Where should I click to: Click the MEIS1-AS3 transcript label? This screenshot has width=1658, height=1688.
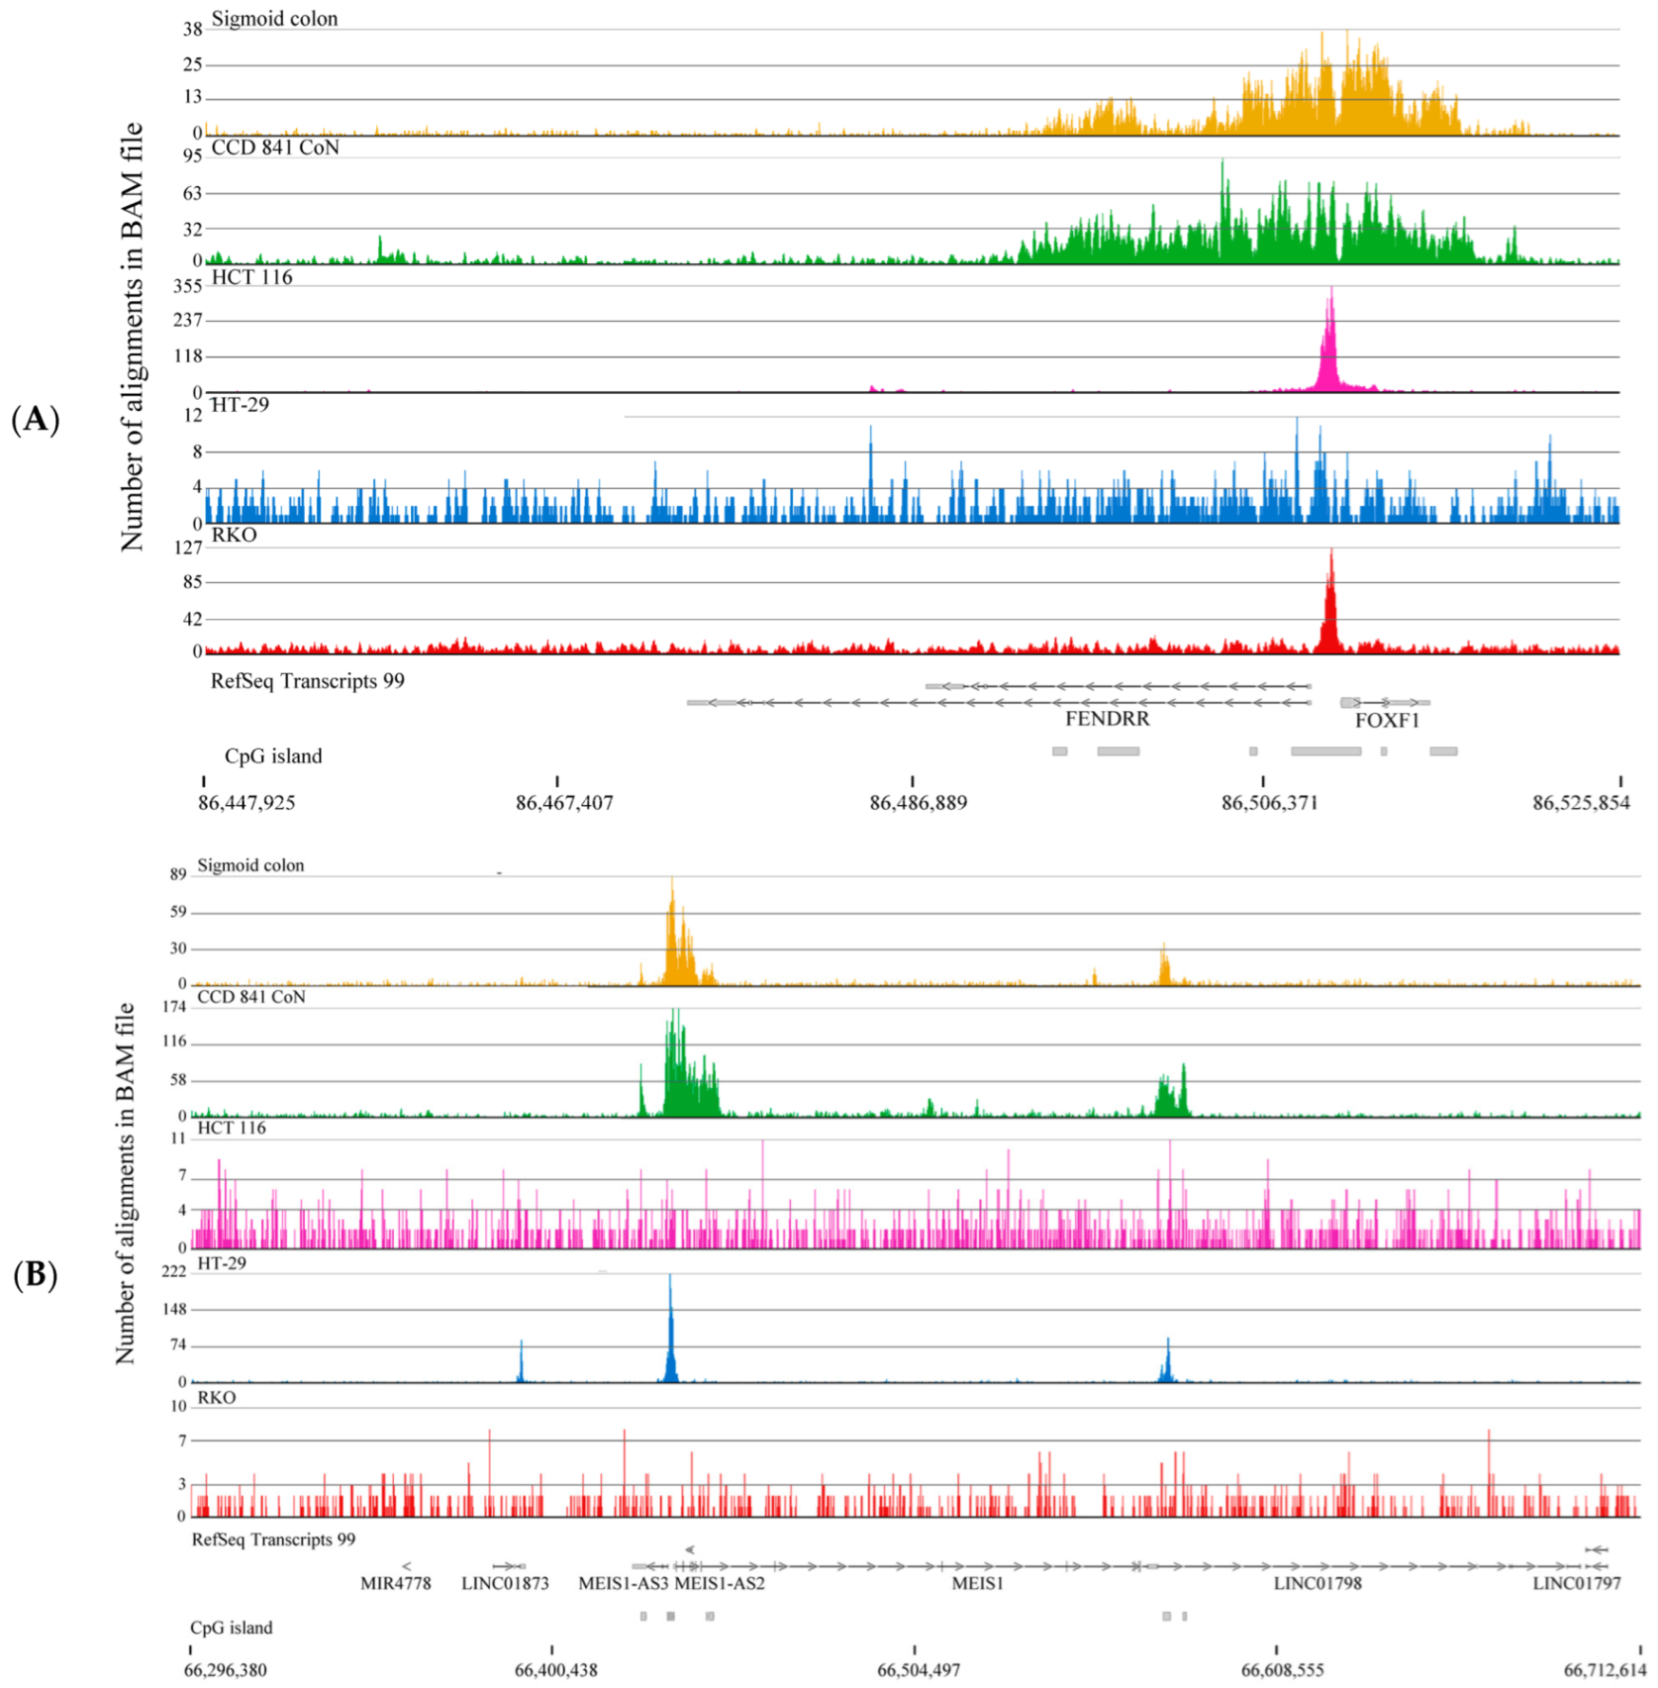click(623, 1584)
